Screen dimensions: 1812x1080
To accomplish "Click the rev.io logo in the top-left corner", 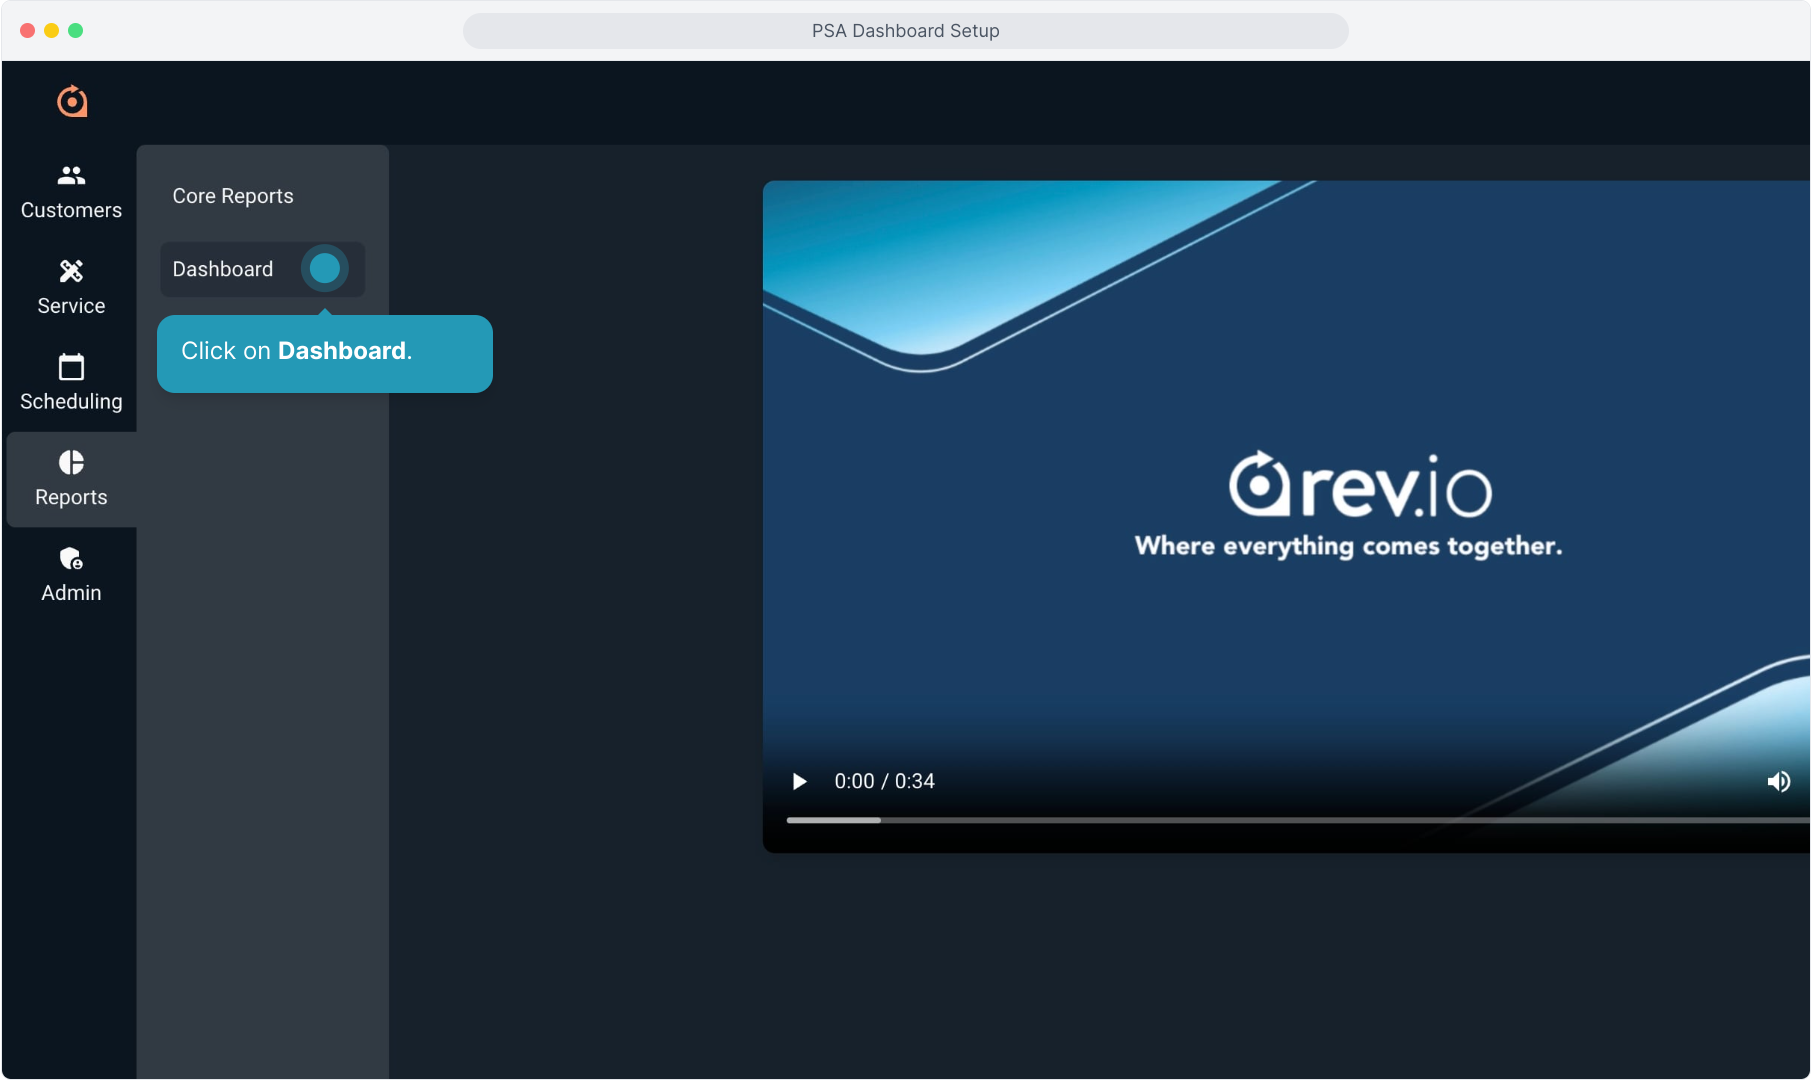I will pyautogui.click(x=72, y=101).
